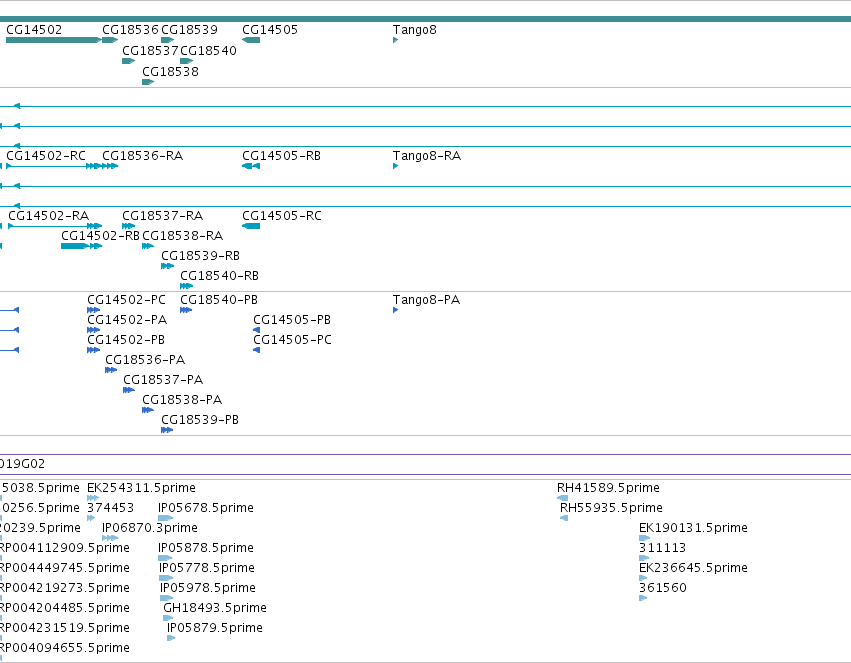Select the CG18539 gene label

[189, 30]
